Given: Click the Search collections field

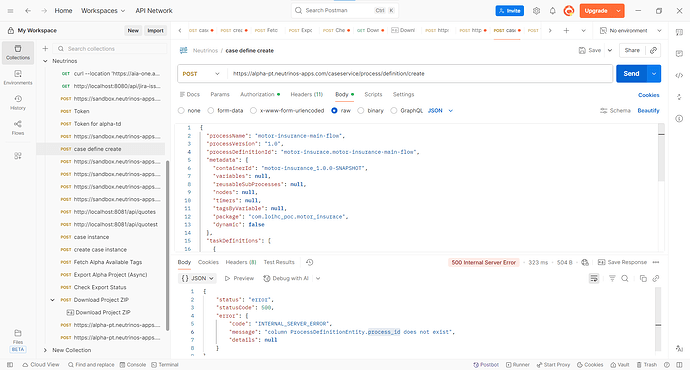Looking at the screenshot, I should [x=110, y=48].
